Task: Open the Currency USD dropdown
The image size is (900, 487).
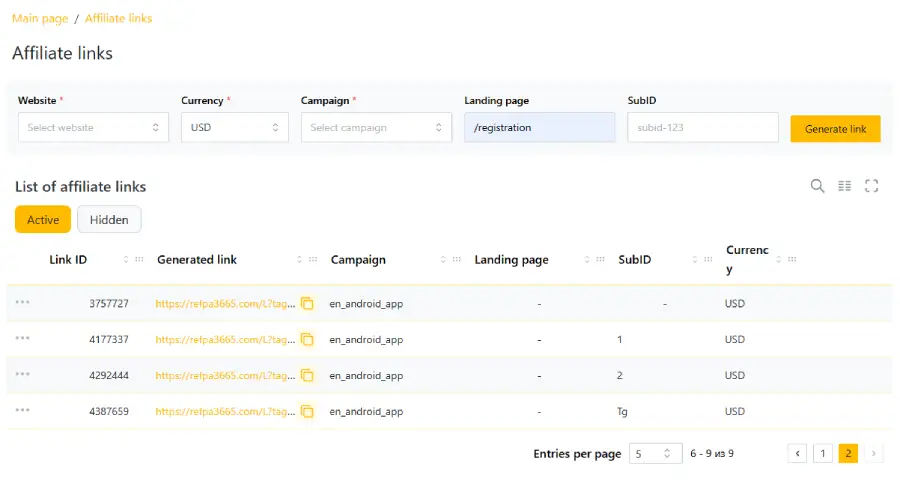Action: pos(235,127)
